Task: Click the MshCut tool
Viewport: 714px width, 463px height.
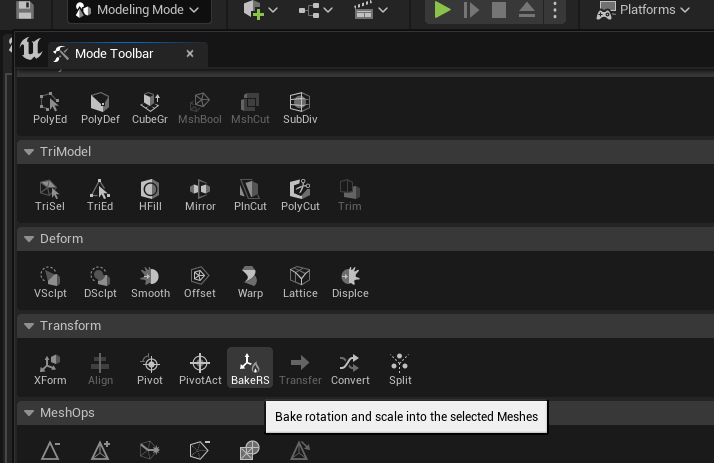Action: pyautogui.click(x=250, y=108)
